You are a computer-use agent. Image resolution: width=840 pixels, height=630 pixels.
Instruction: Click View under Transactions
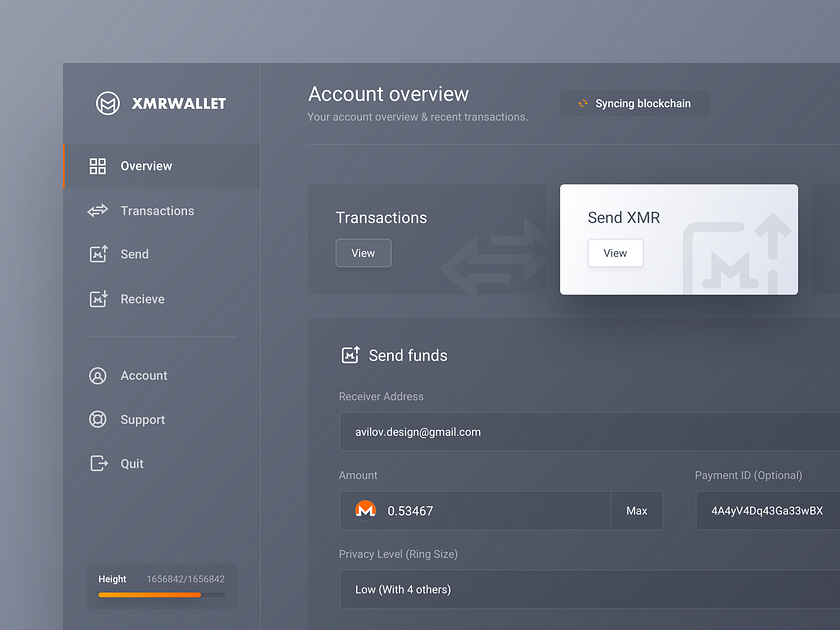point(363,253)
